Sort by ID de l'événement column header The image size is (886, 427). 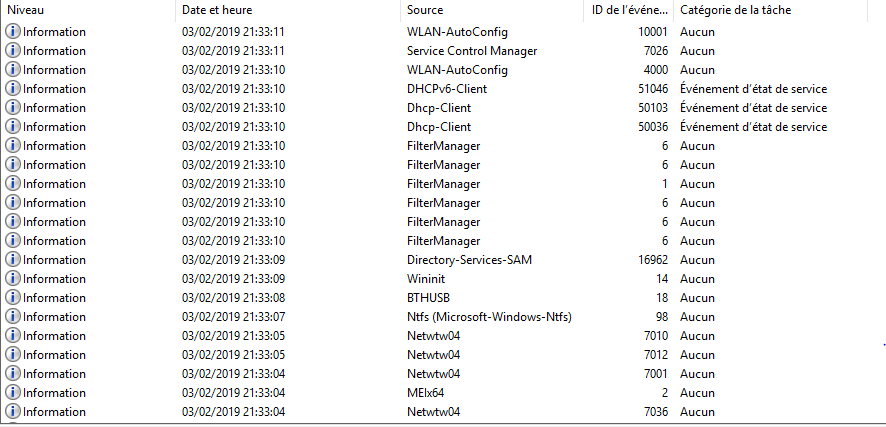(629, 10)
